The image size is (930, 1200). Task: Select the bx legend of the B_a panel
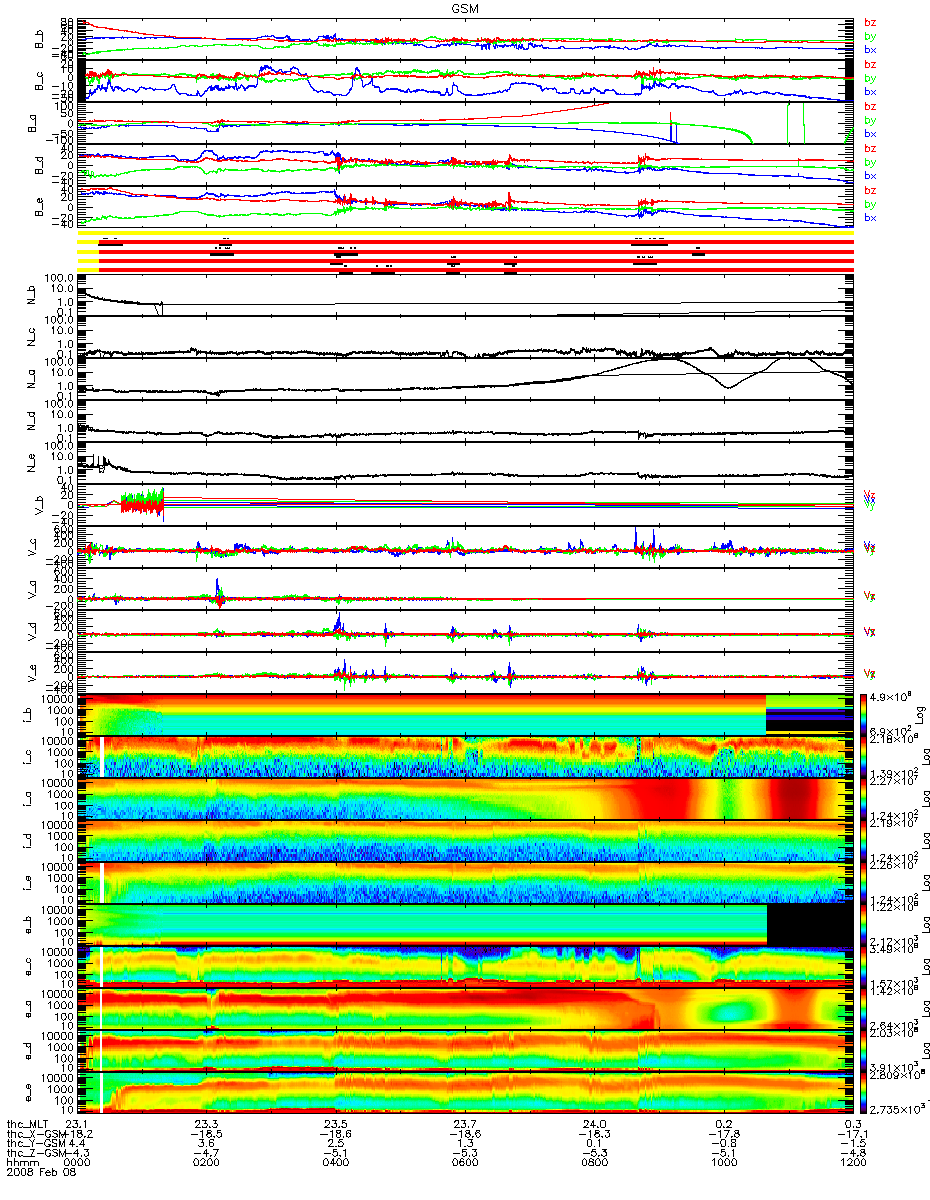(870, 134)
